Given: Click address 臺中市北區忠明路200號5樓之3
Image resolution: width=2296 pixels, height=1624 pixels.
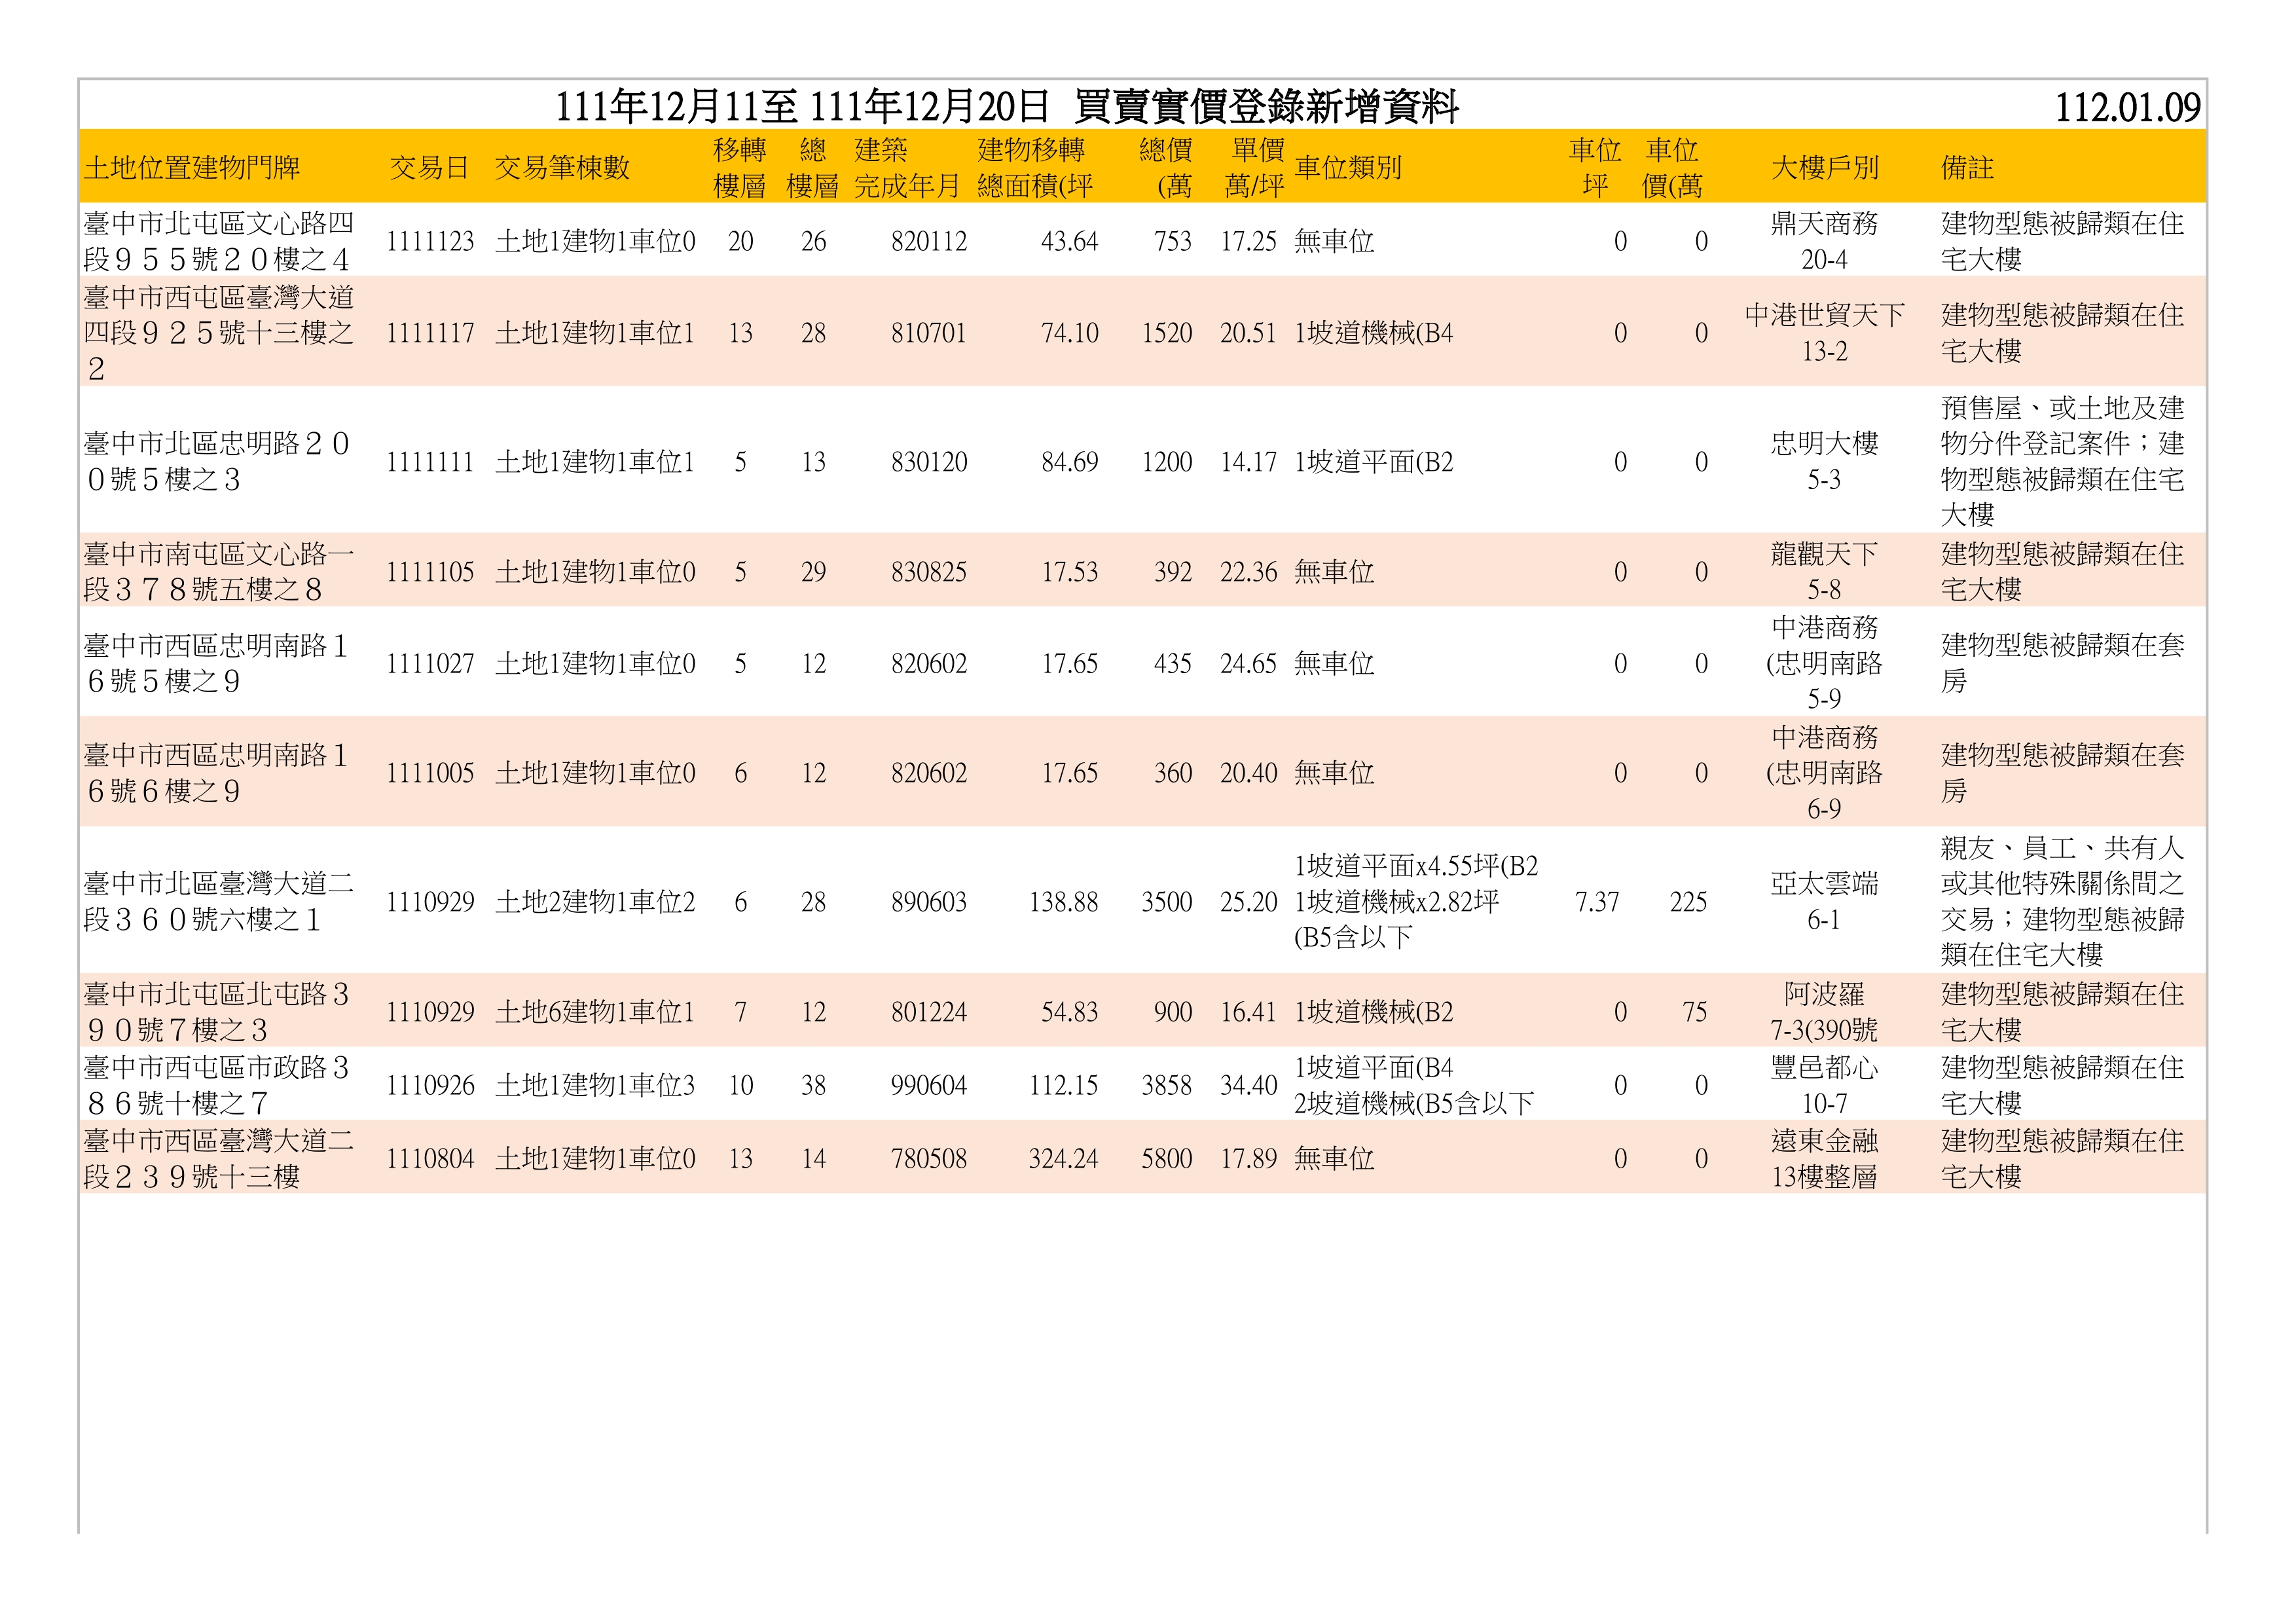Looking at the screenshot, I should 216,461.
